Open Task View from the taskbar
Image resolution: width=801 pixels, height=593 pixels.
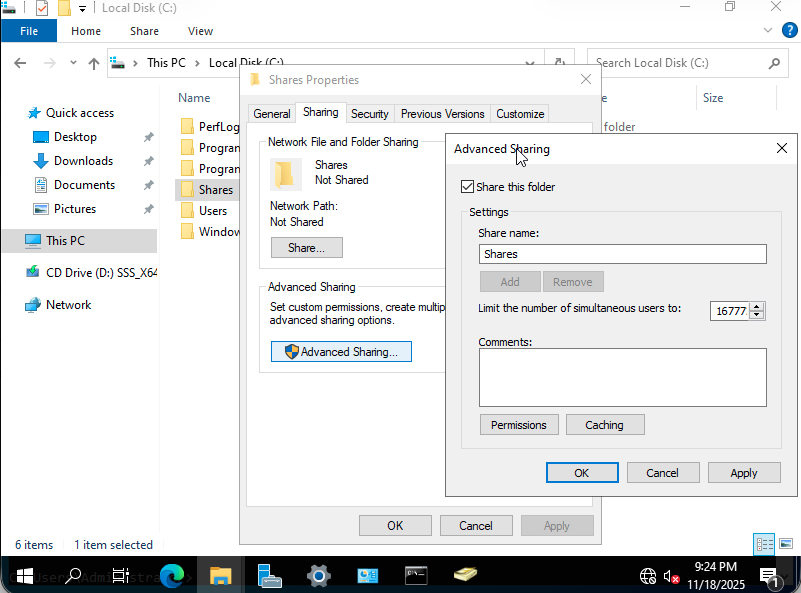coord(119,575)
